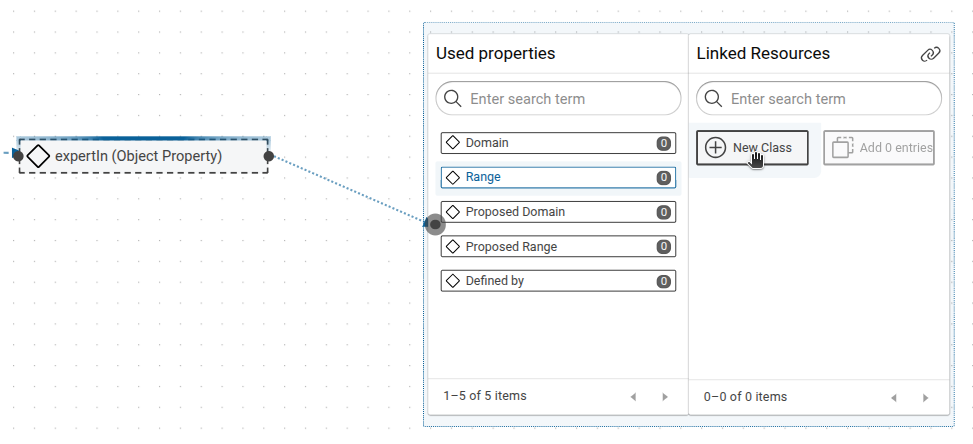Click the search magnifier in Linked Resources
973x444 pixels.
coord(714,99)
